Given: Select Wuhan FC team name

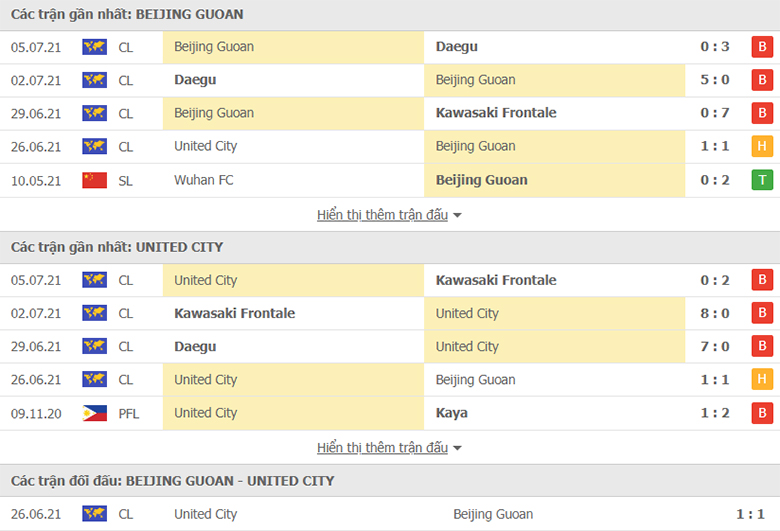Looking at the screenshot, I should tap(203, 180).
